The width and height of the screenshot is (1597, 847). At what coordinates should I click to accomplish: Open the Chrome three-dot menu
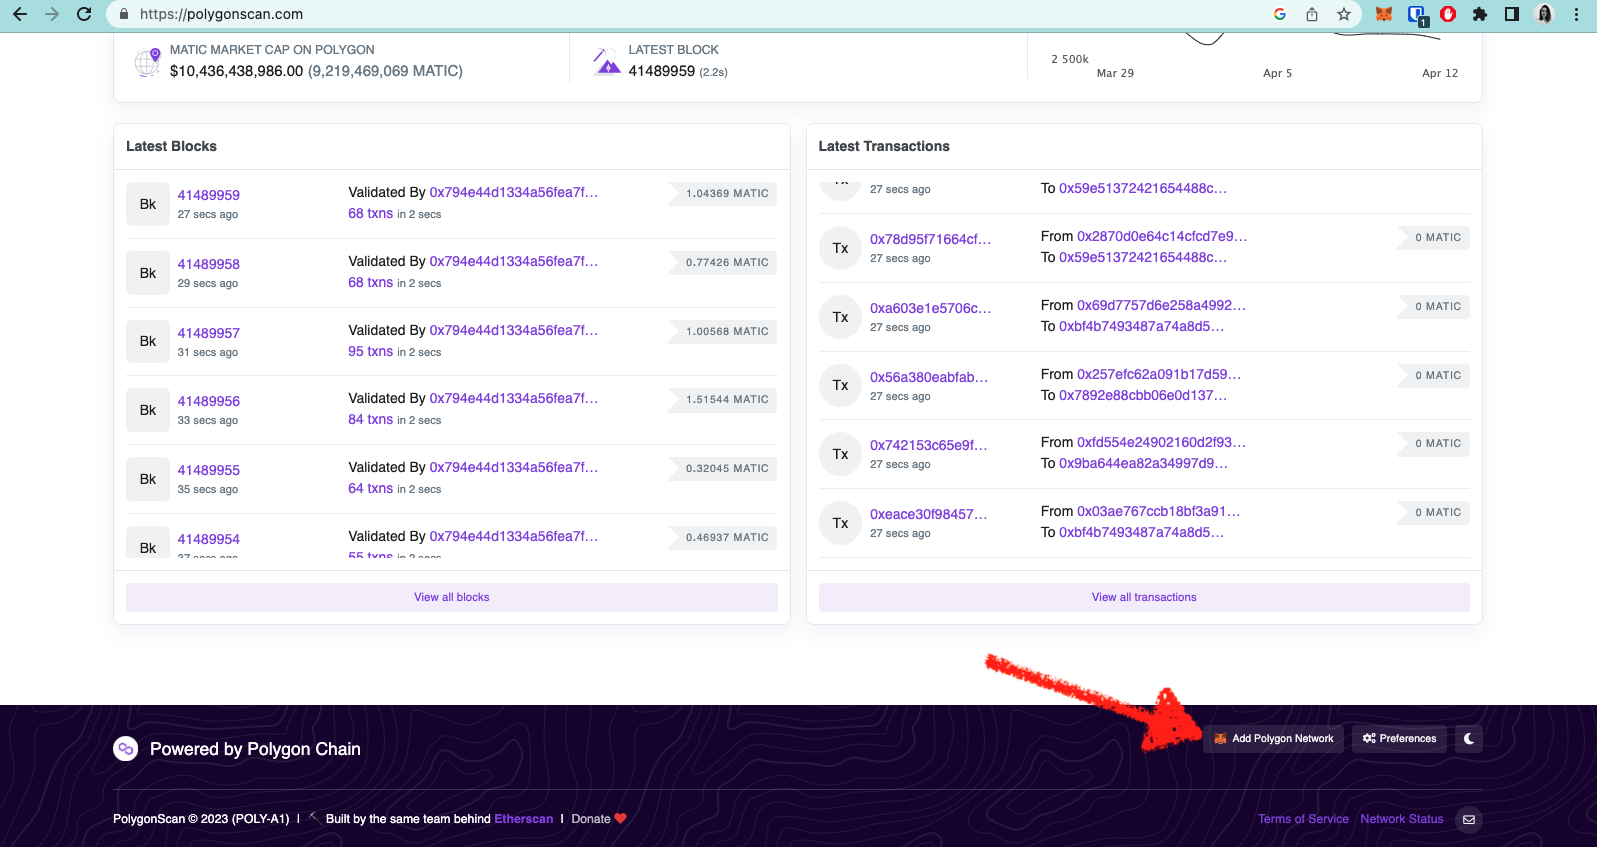tap(1577, 14)
